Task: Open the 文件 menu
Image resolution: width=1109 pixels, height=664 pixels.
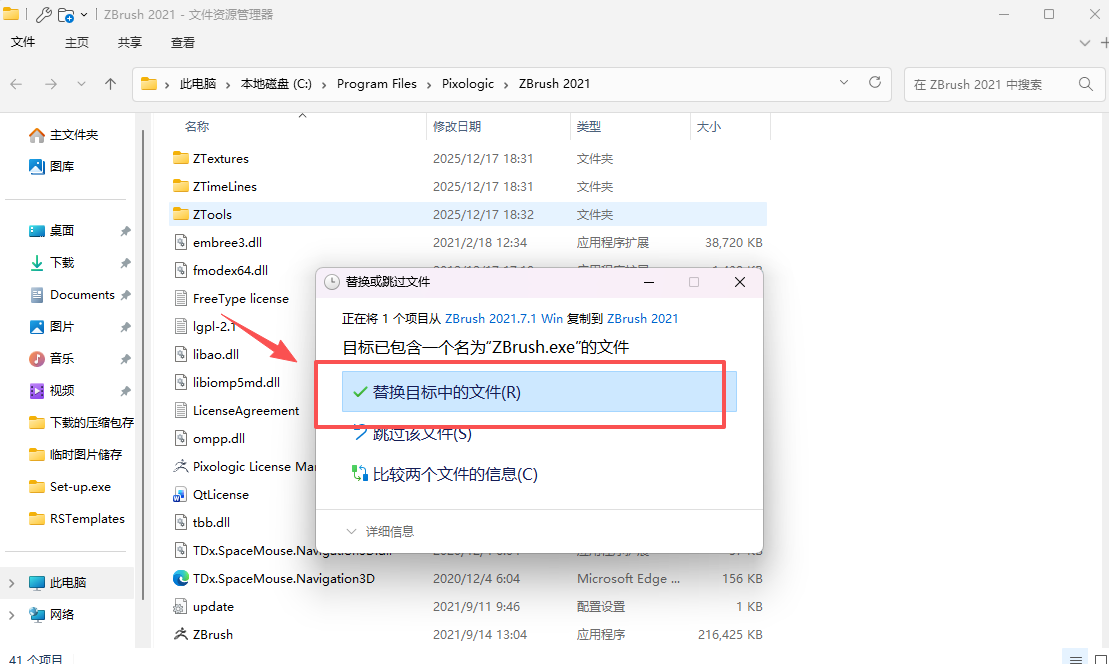Action: (x=23, y=42)
